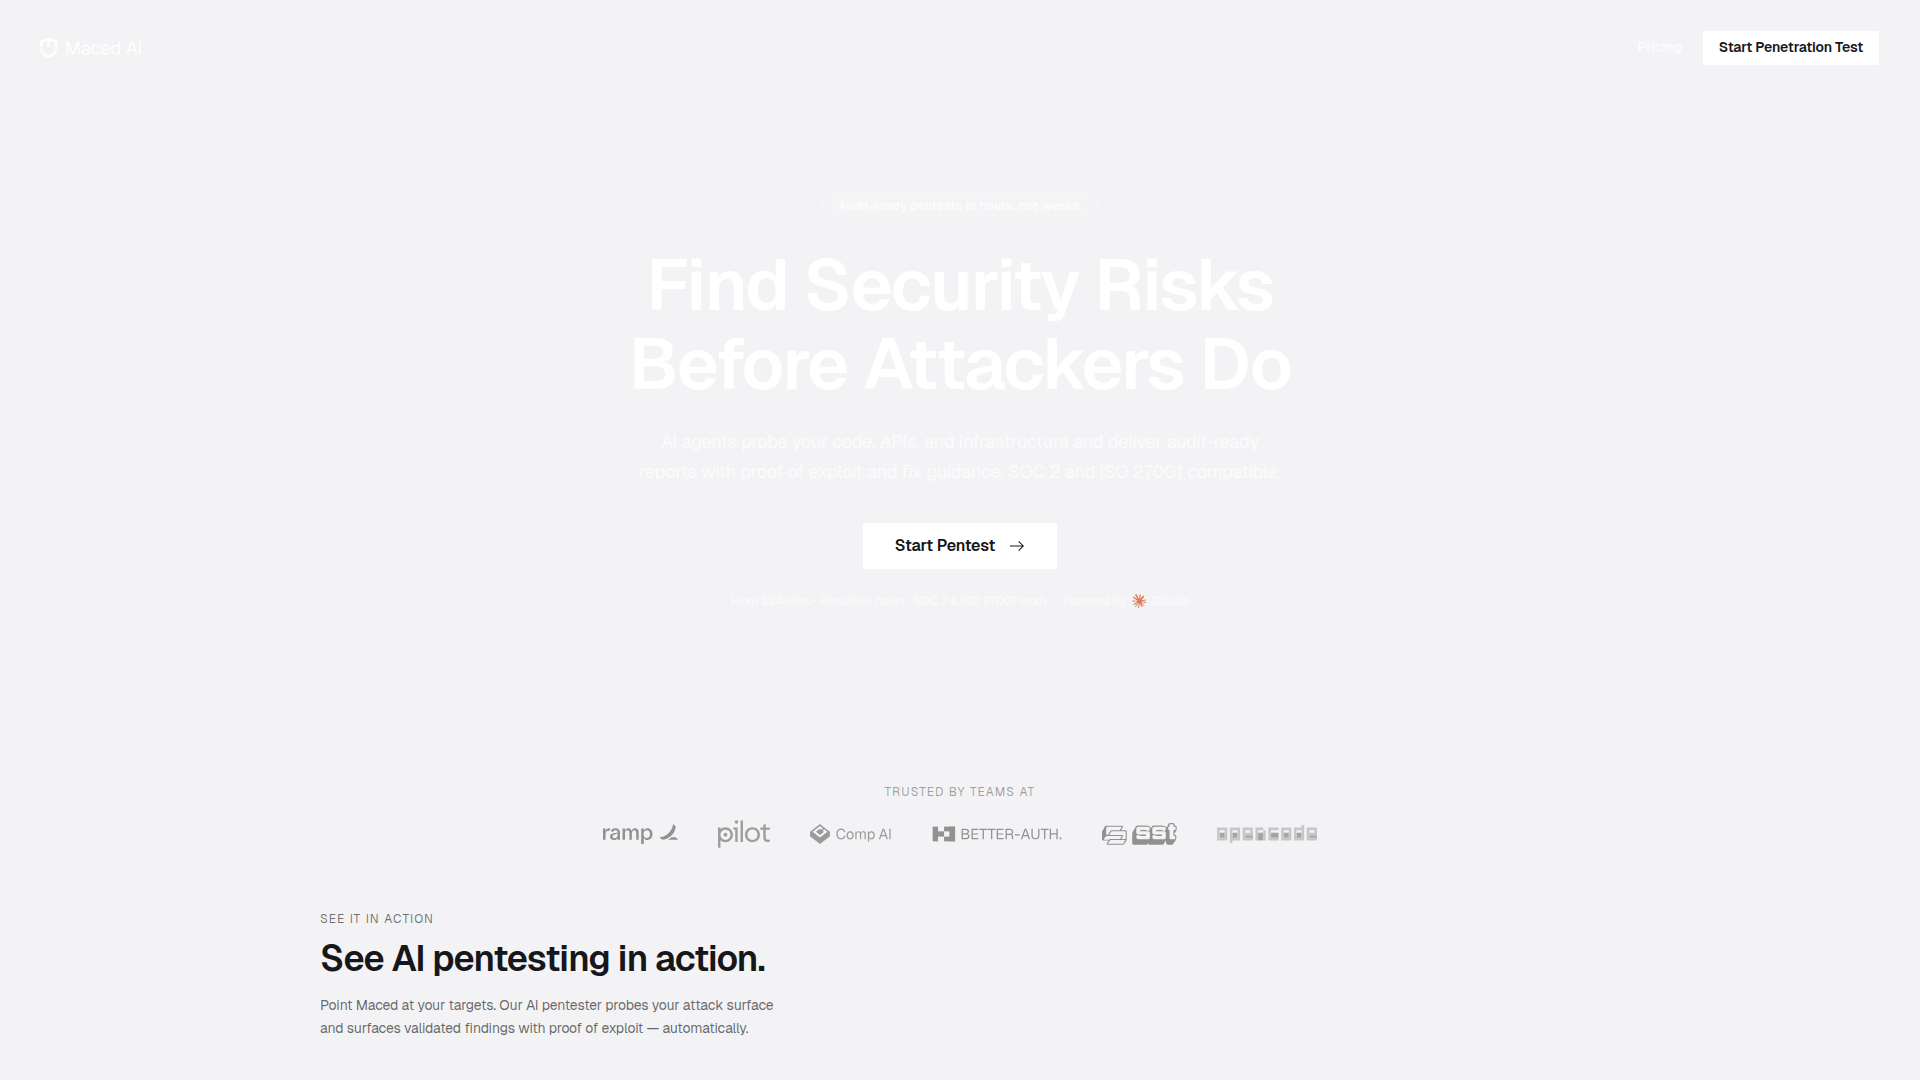Click the opencode pixel logo
This screenshot has height=1080, width=1920.
click(x=1266, y=834)
